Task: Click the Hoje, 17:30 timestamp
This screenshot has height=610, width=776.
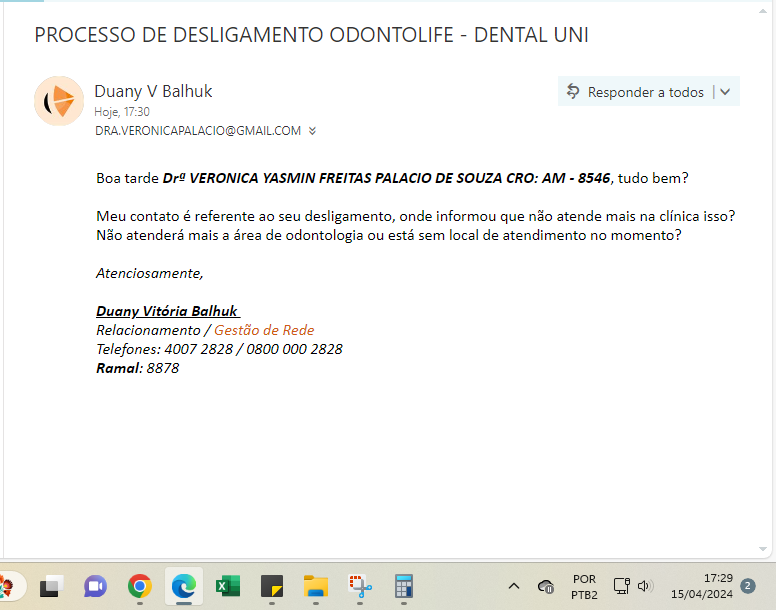Action: click(122, 112)
